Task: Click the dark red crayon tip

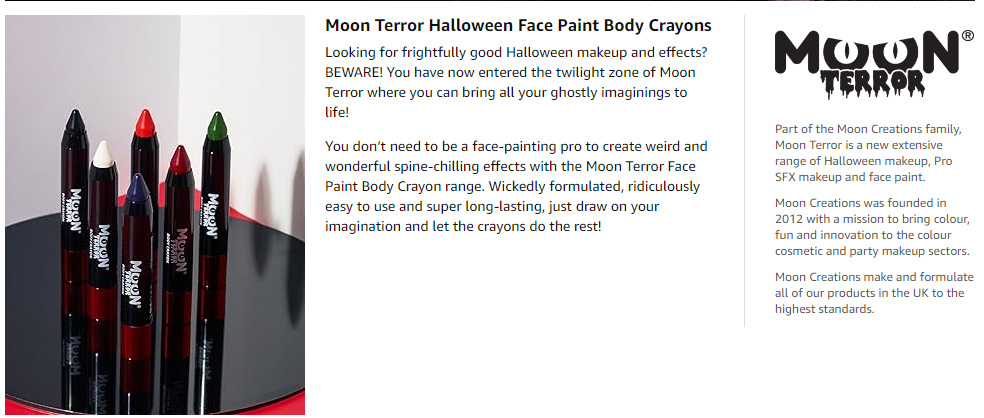Action: coord(180,159)
